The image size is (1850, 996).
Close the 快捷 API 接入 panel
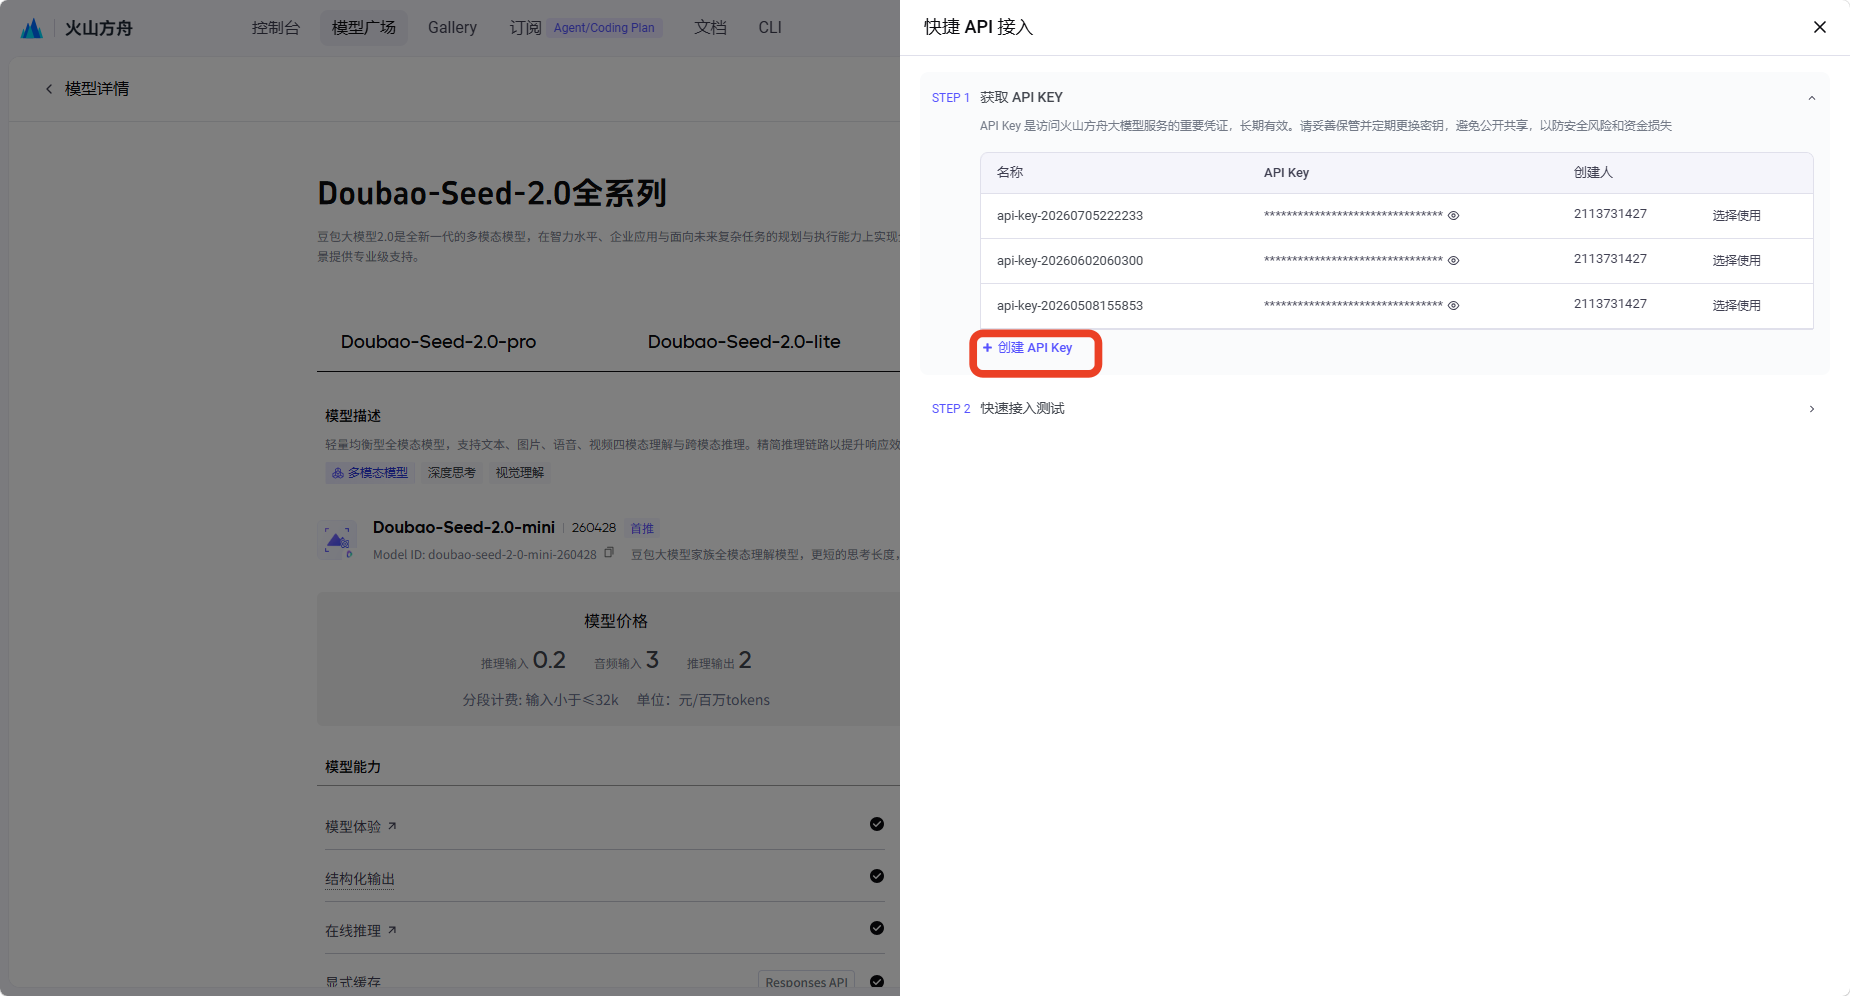click(x=1819, y=27)
